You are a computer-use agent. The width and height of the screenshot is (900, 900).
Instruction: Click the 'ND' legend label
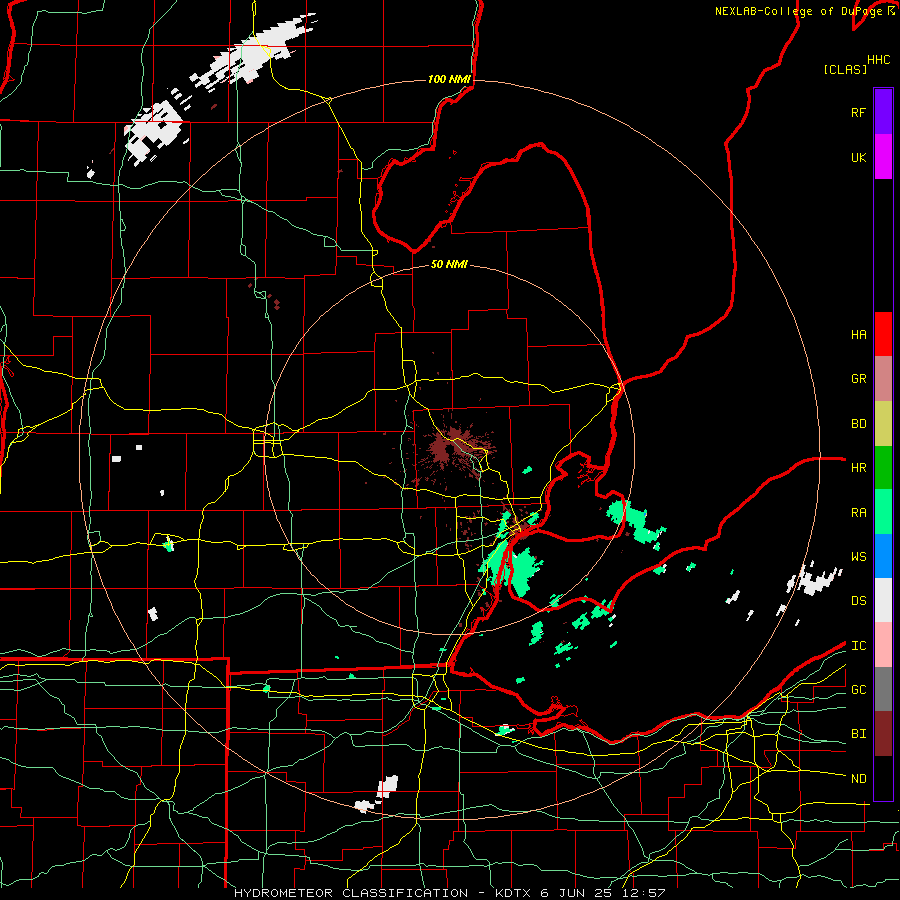point(858,779)
